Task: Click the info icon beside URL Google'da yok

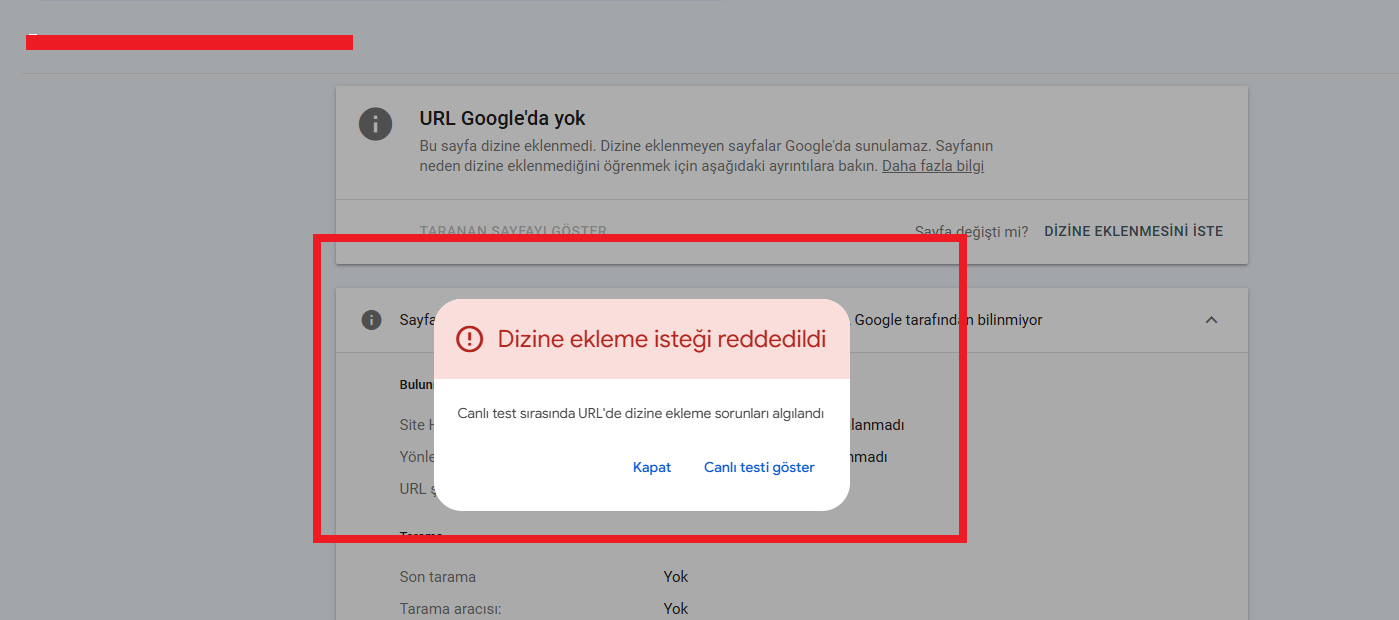Action: pos(375,124)
